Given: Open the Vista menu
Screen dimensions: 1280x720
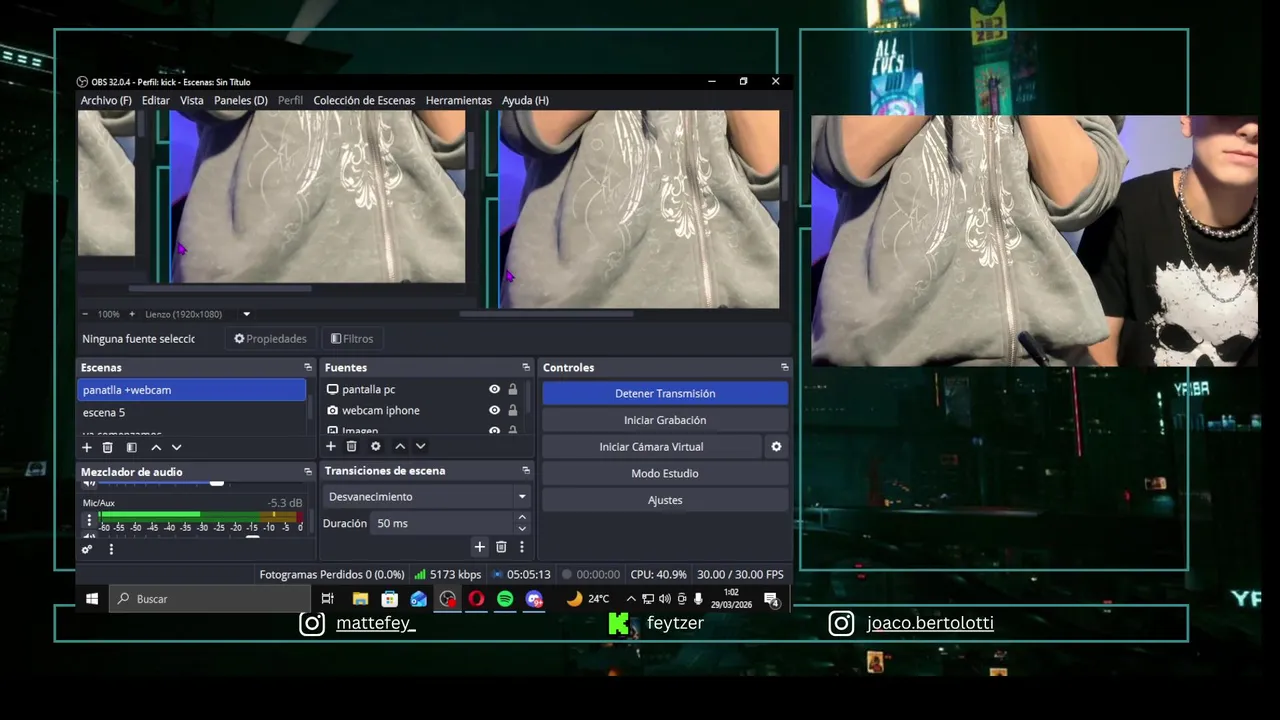Looking at the screenshot, I should (192, 100).
